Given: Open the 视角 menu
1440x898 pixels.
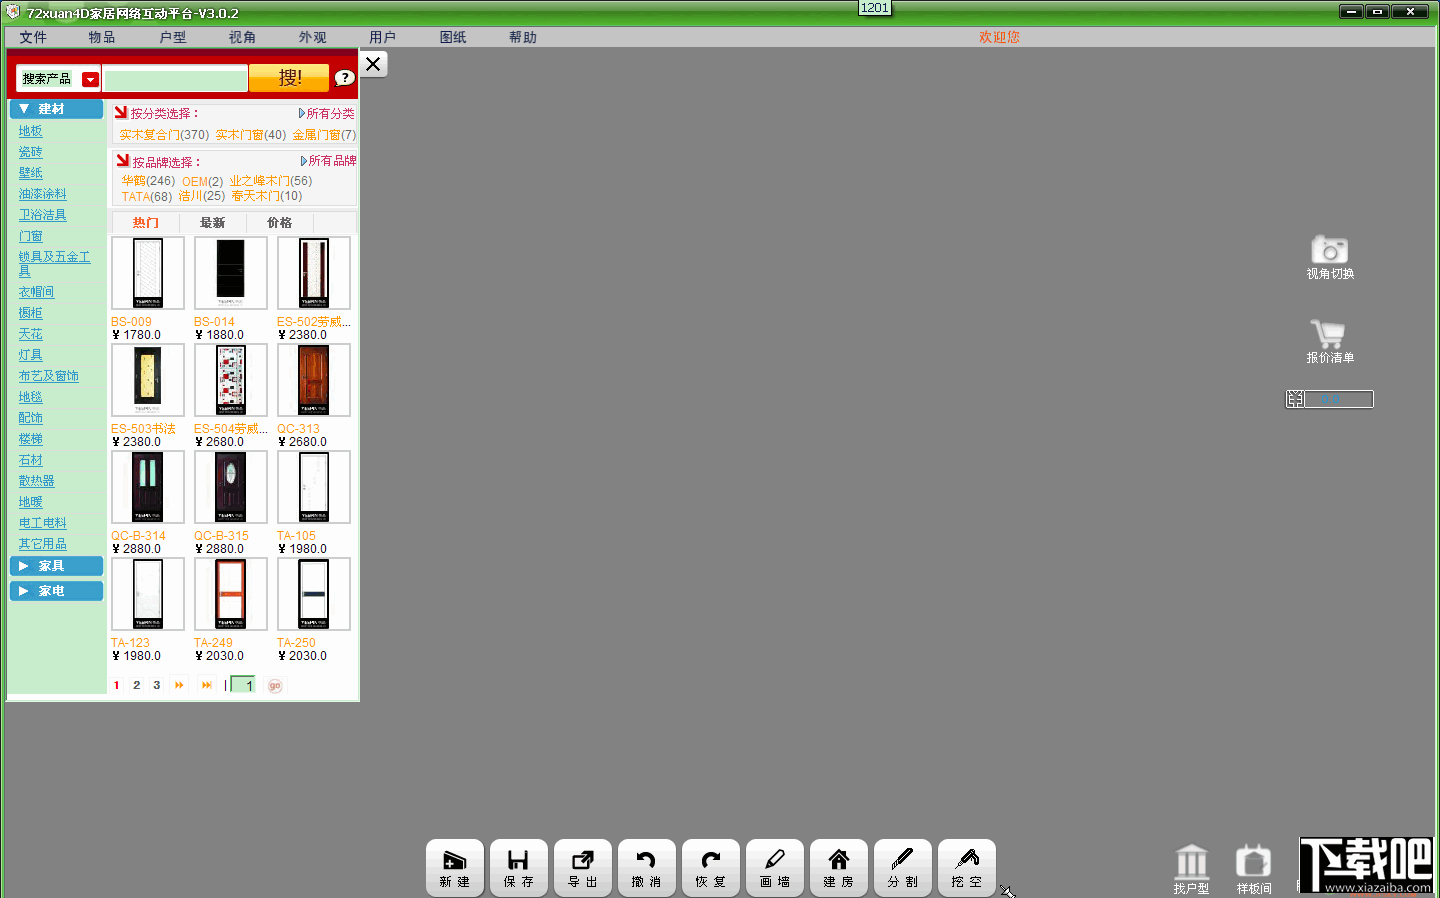Looking at the screenshot, I should click(x=243, y=37).
